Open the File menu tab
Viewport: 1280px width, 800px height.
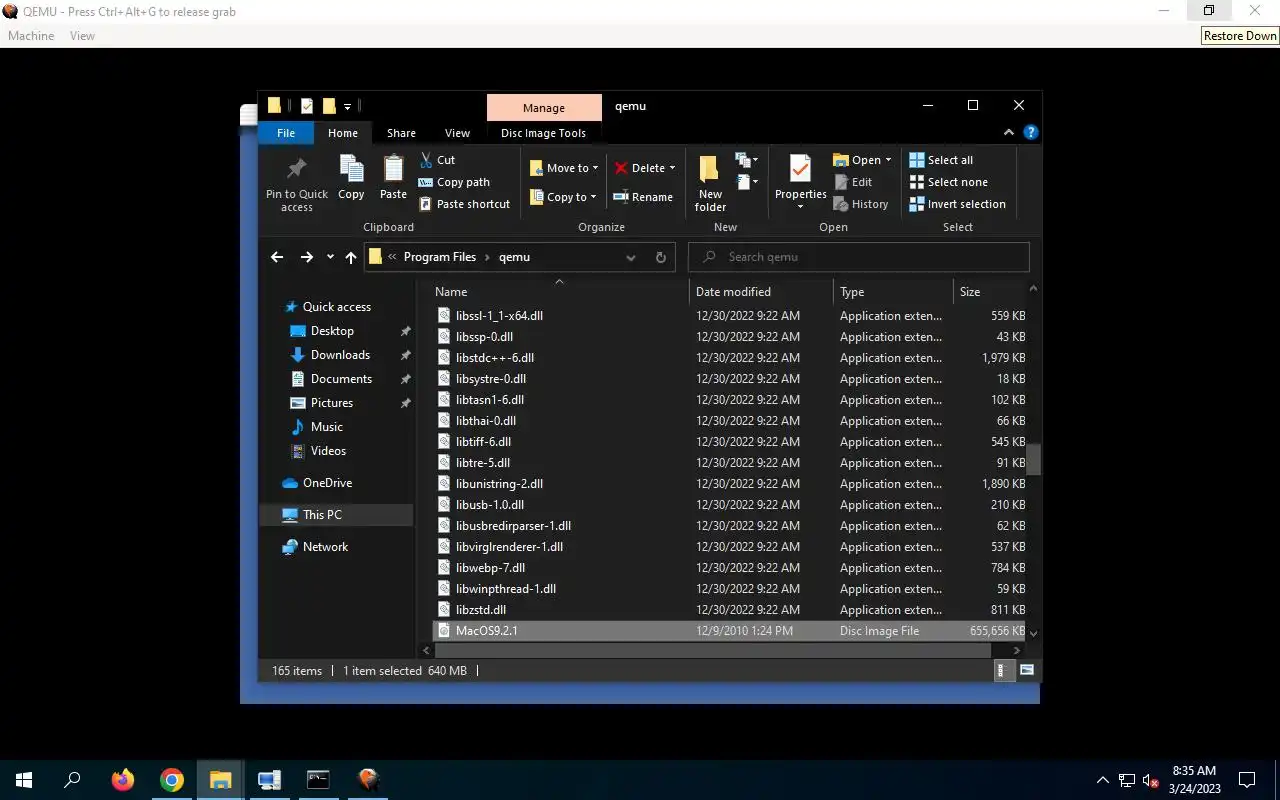[x=286, y=133]
